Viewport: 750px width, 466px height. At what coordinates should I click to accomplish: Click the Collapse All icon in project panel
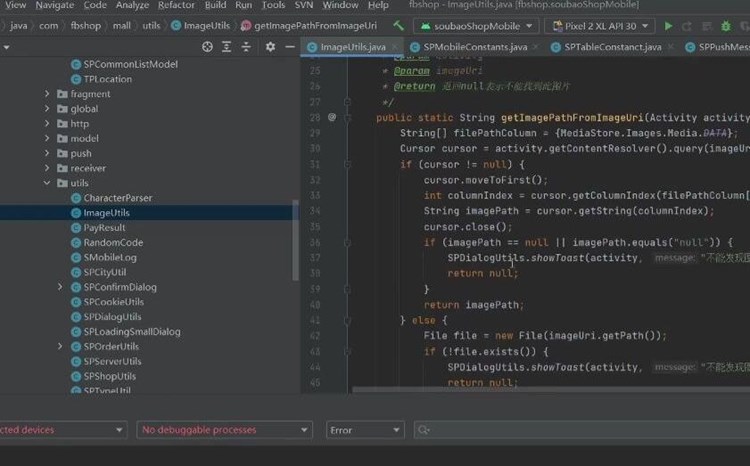click(246, 46)
